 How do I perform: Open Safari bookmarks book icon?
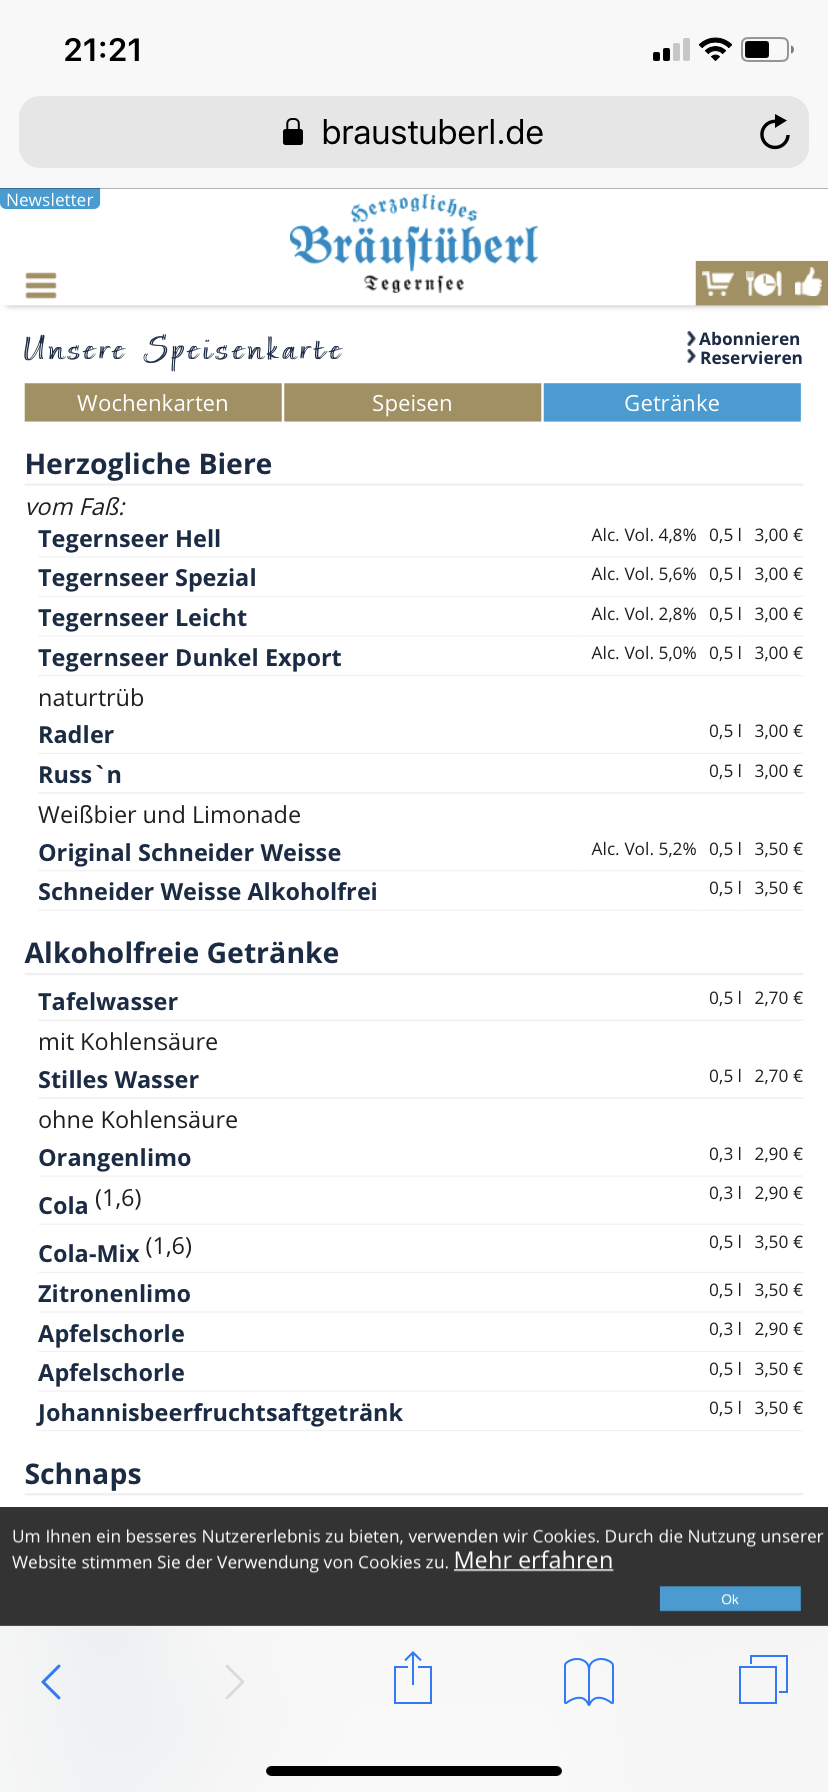[x=589, y=1680]
